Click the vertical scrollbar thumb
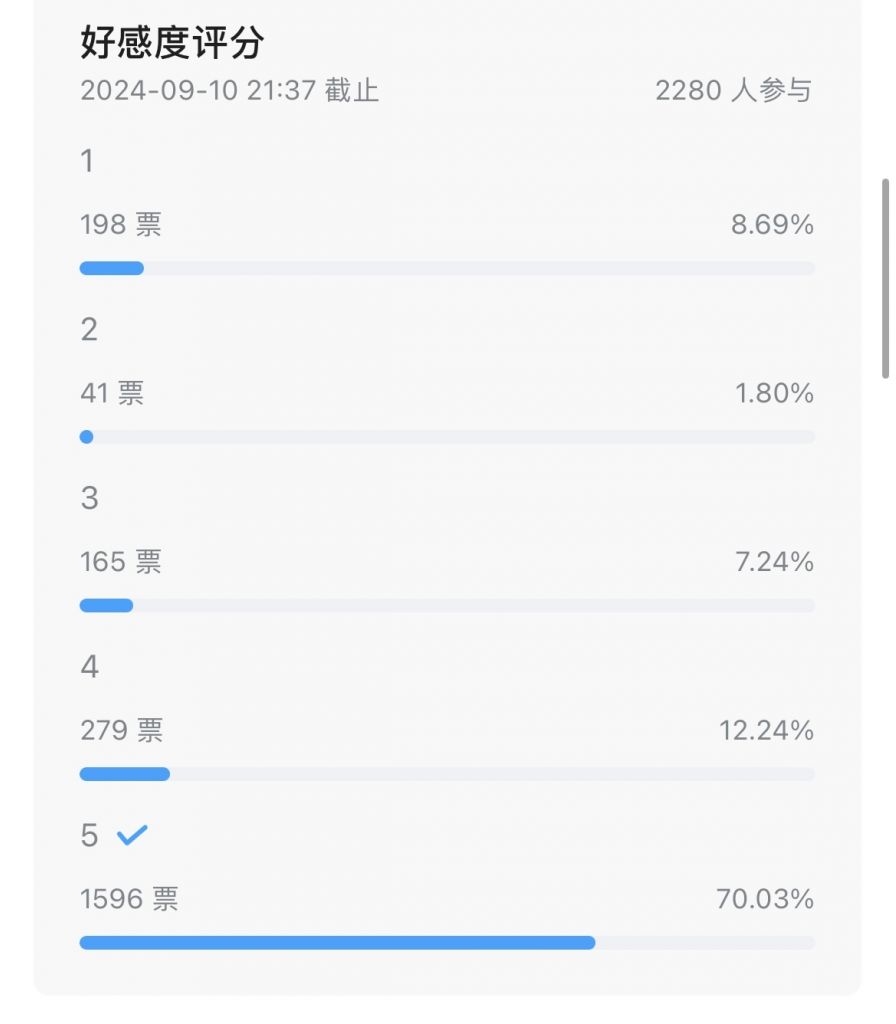Screen dimensions: 896x1024 (885, 278)
